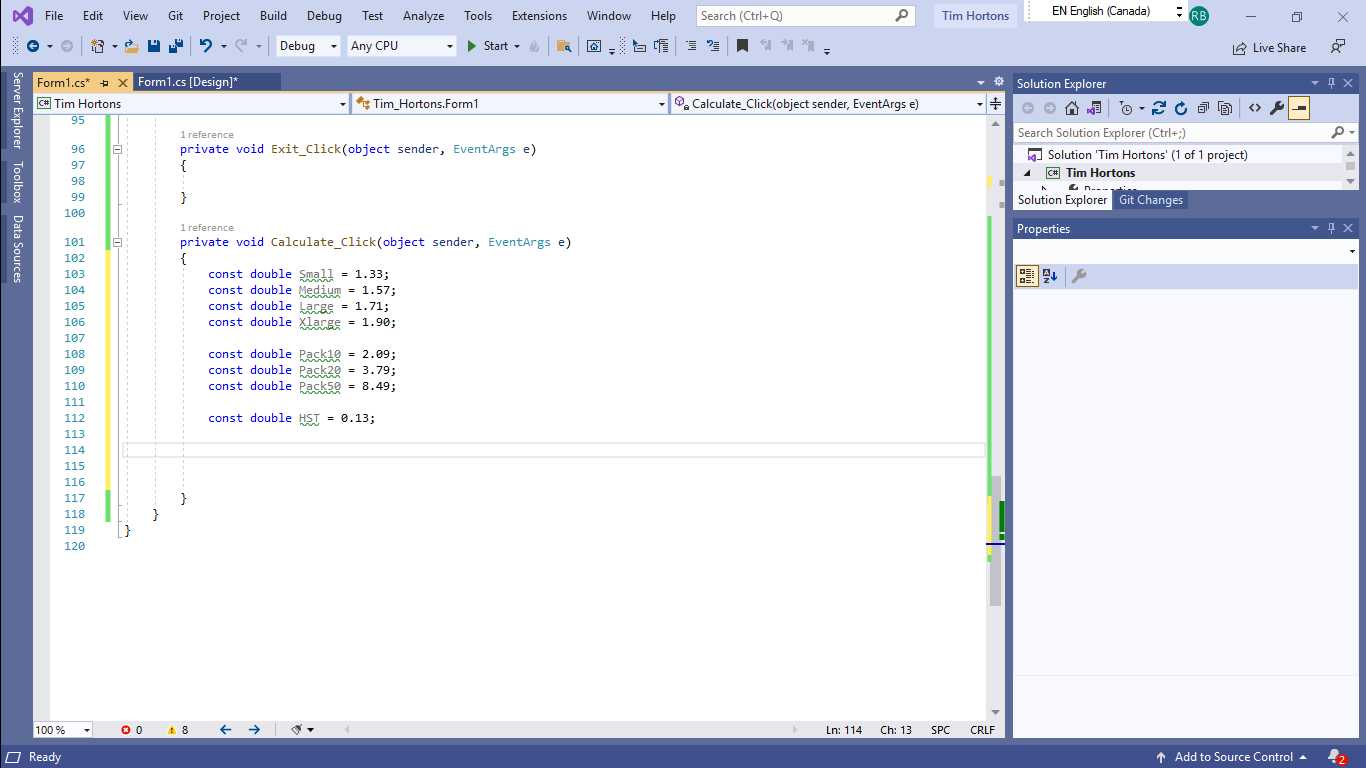The height and width of the screenshot is (768, 1366).
Task: Open the Any CPU platform dropdown
Action: 401,46
